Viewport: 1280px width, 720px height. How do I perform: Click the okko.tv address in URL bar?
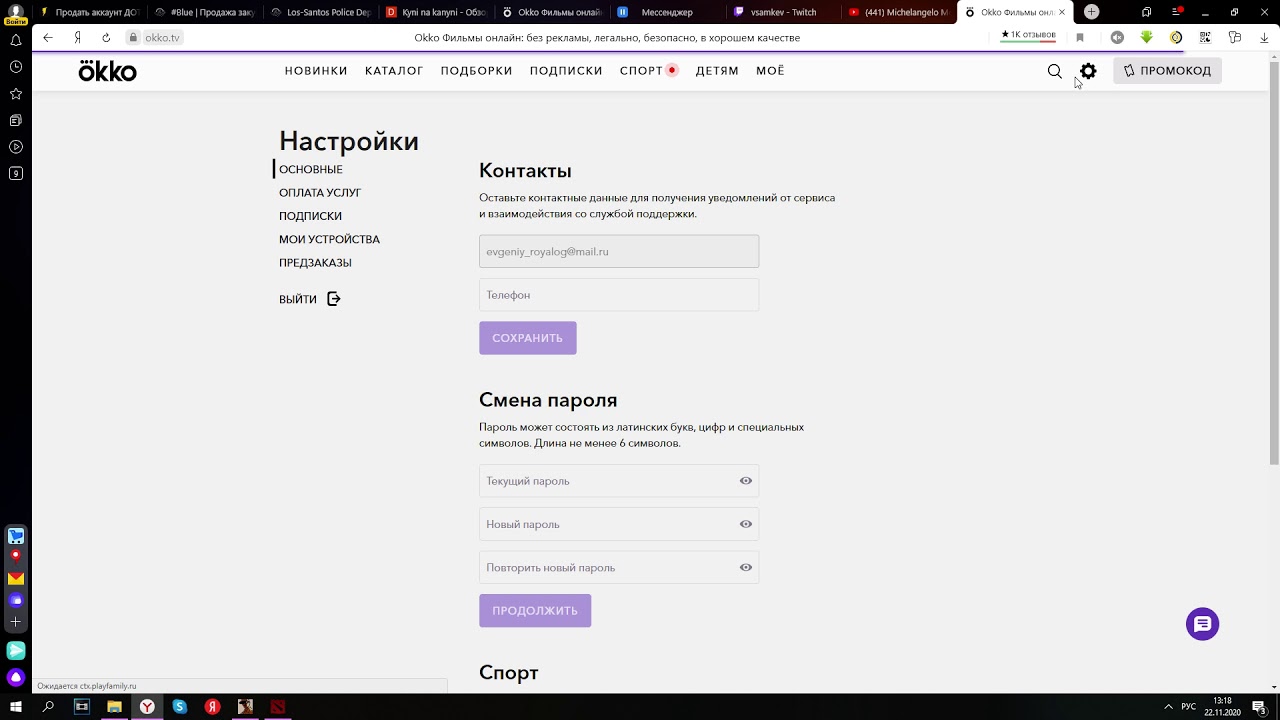[x=163, y=37]
